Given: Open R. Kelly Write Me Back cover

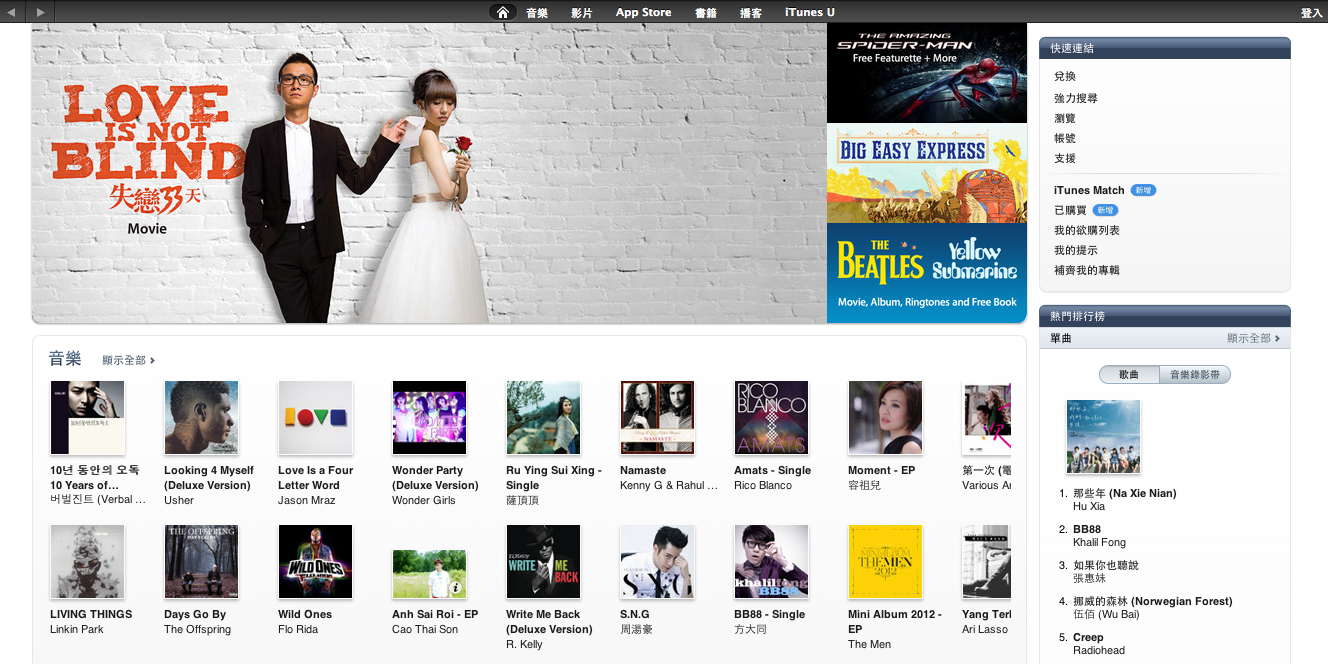Looking at the screenshot, I should (x=543, y=562).
